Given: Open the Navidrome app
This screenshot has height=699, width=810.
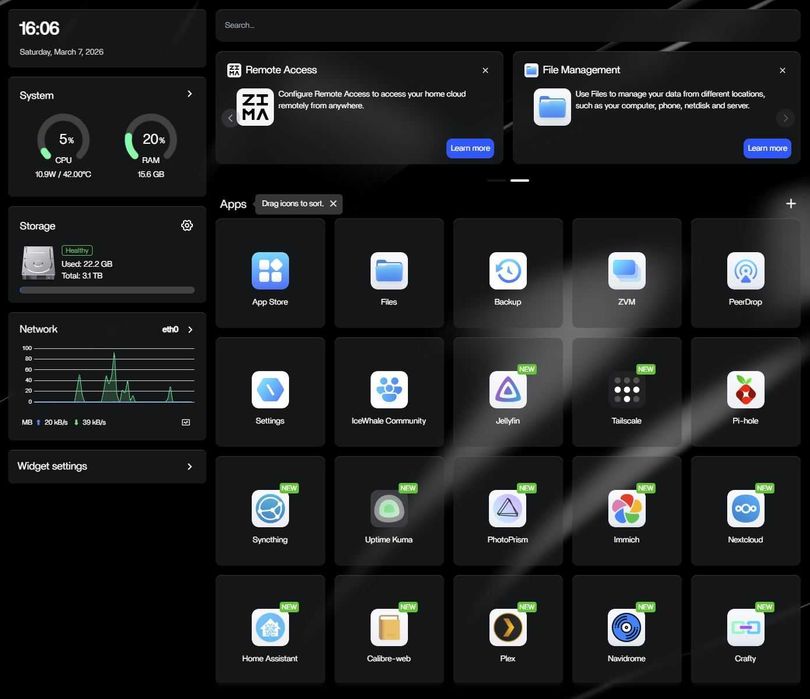Looking at the screenshot, I should click(x=627, y=628).
